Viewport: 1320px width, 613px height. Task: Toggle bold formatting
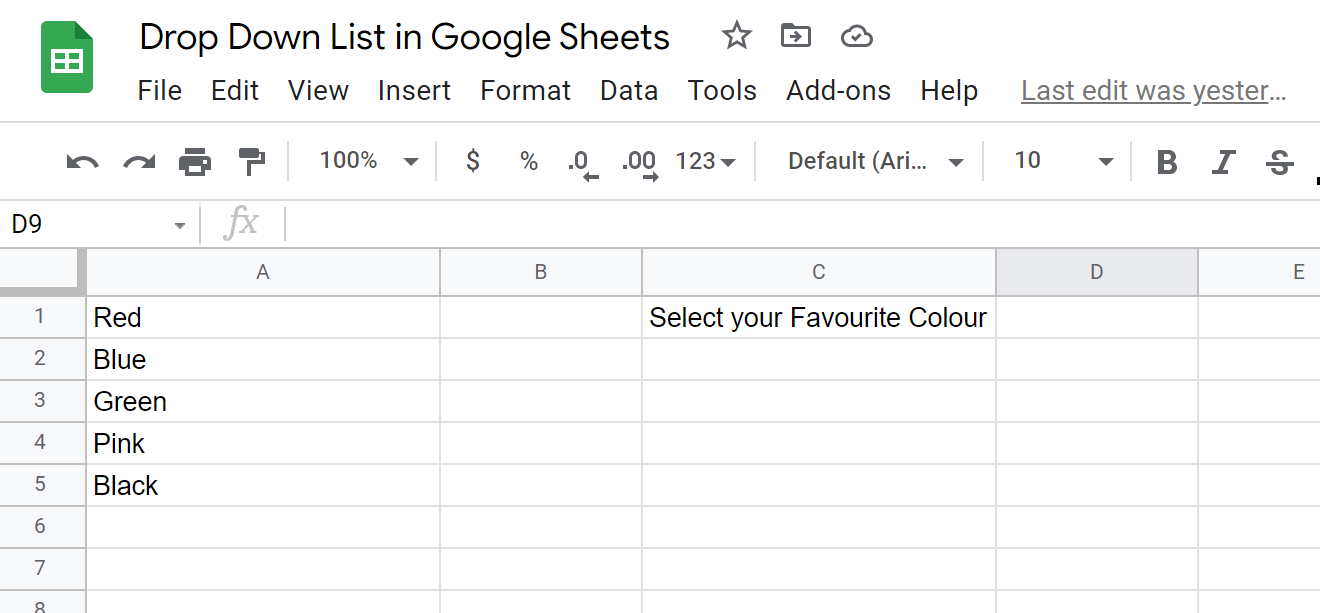point(1166,162)
